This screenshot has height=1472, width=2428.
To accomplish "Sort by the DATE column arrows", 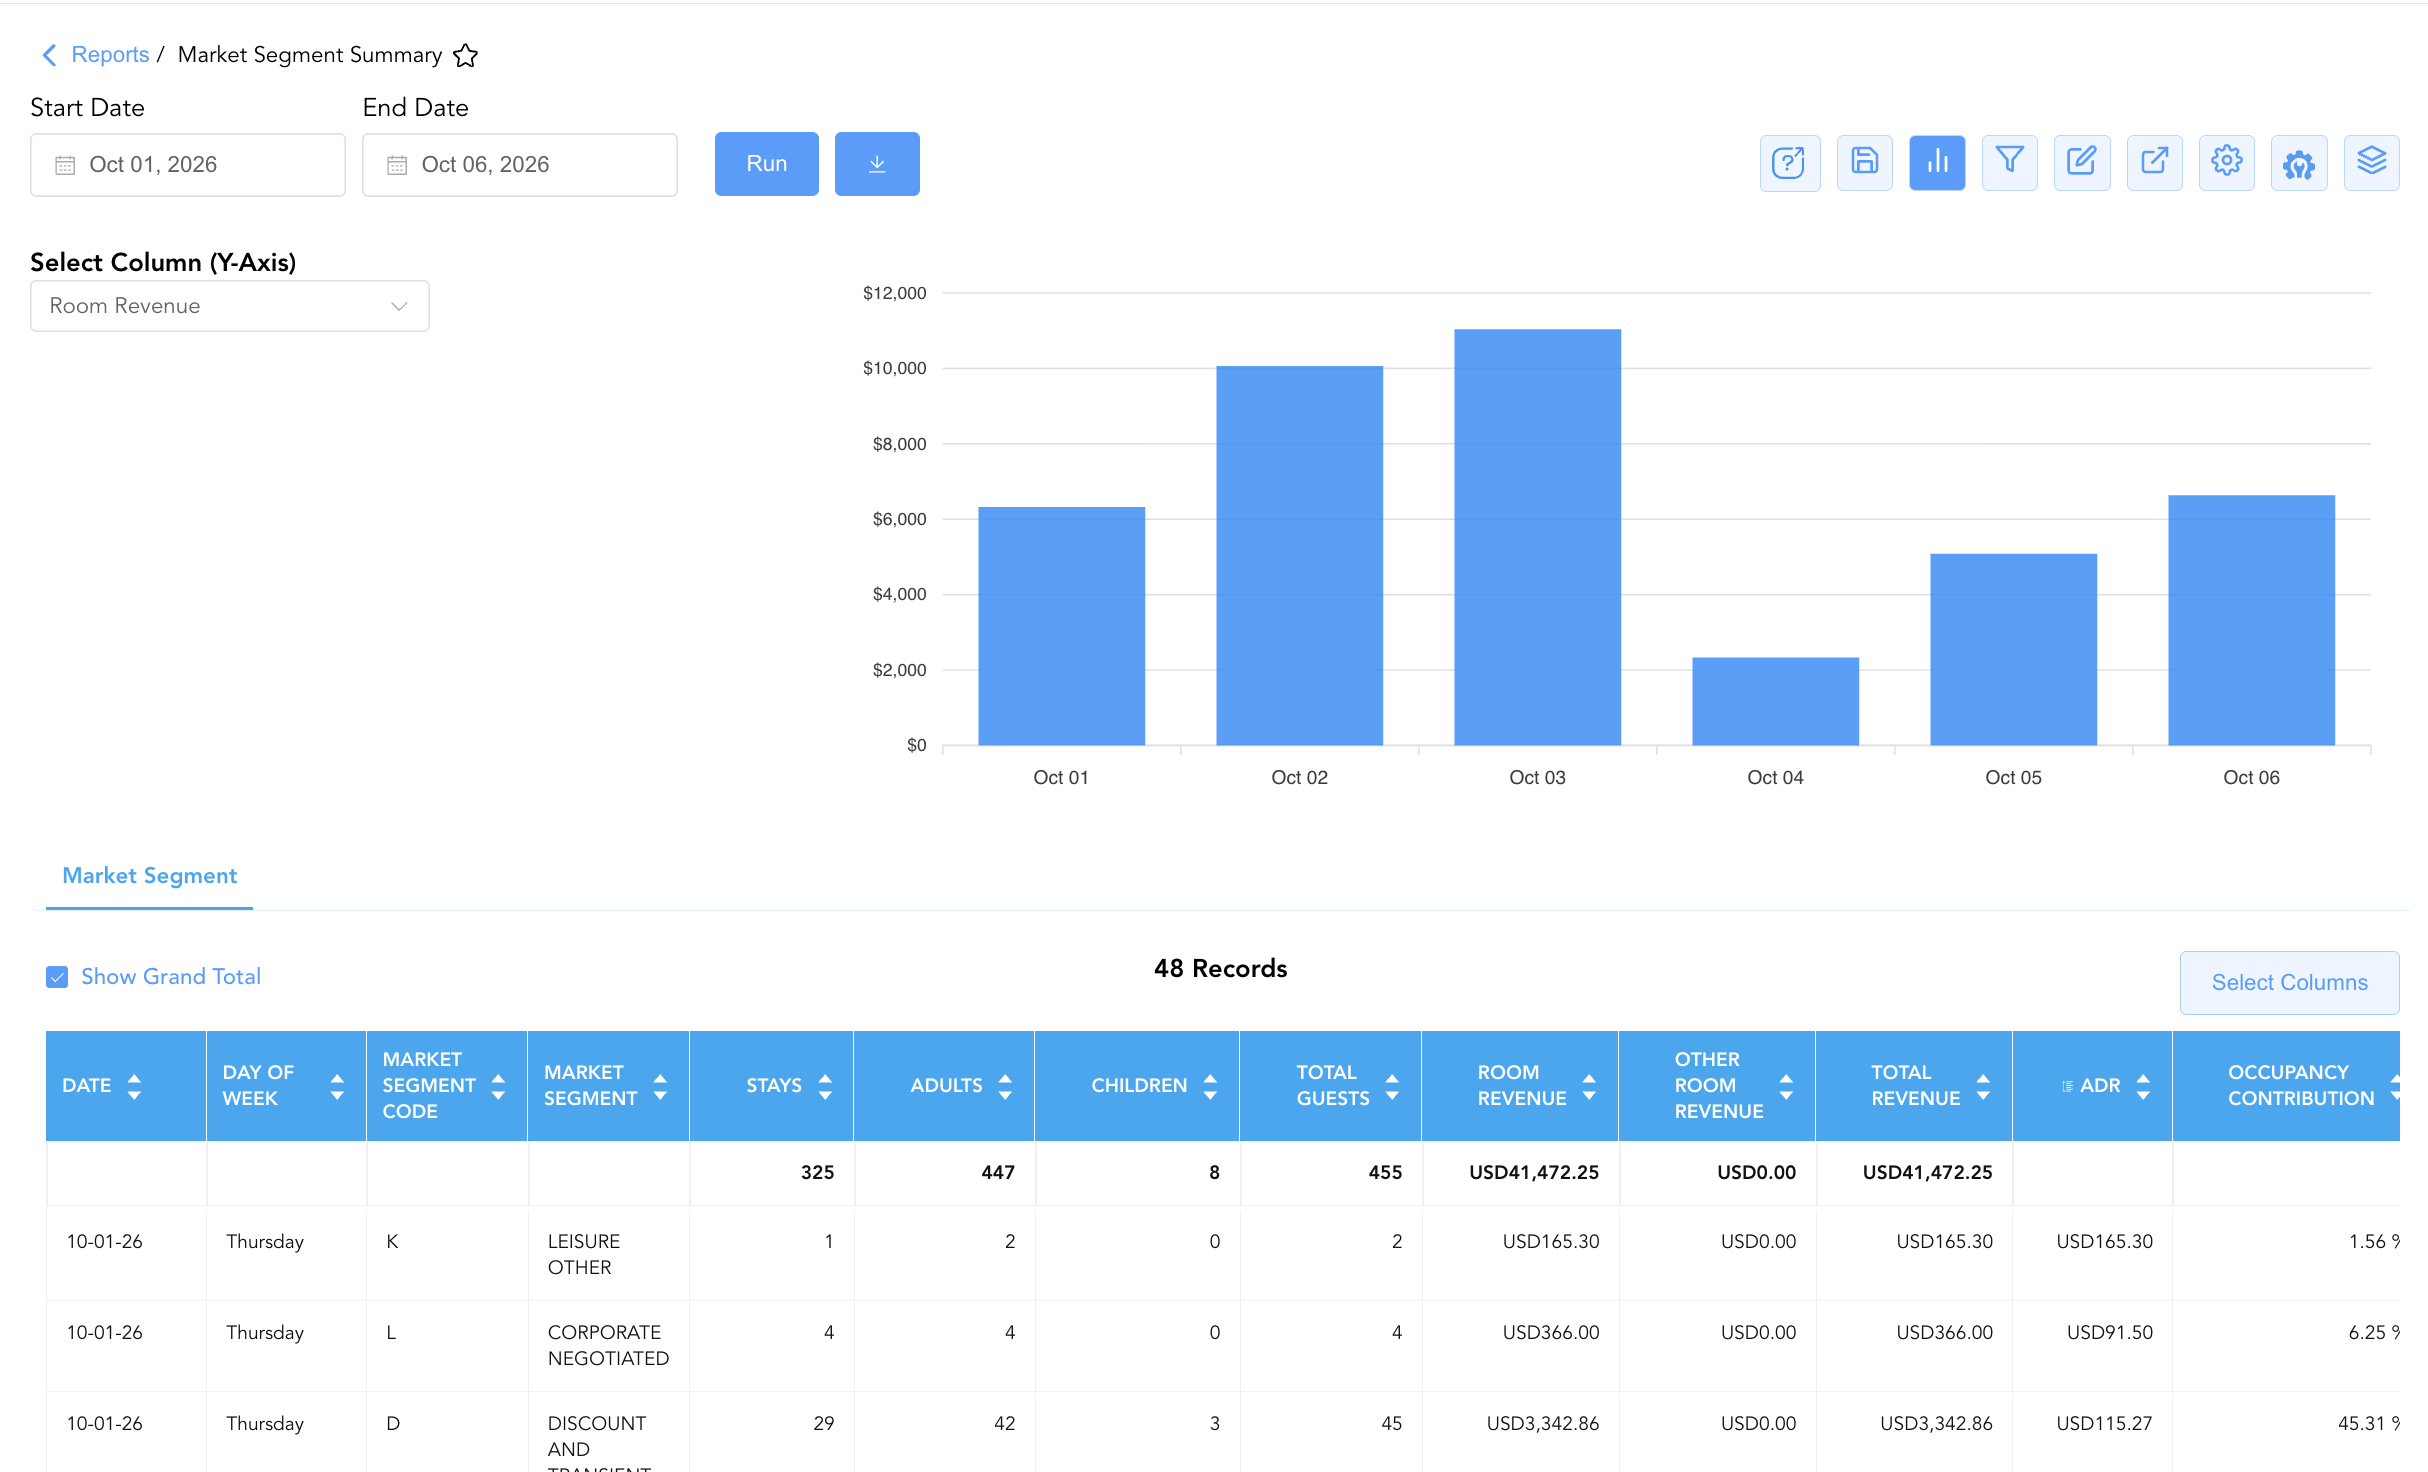I will click(x=134, y=1086).
